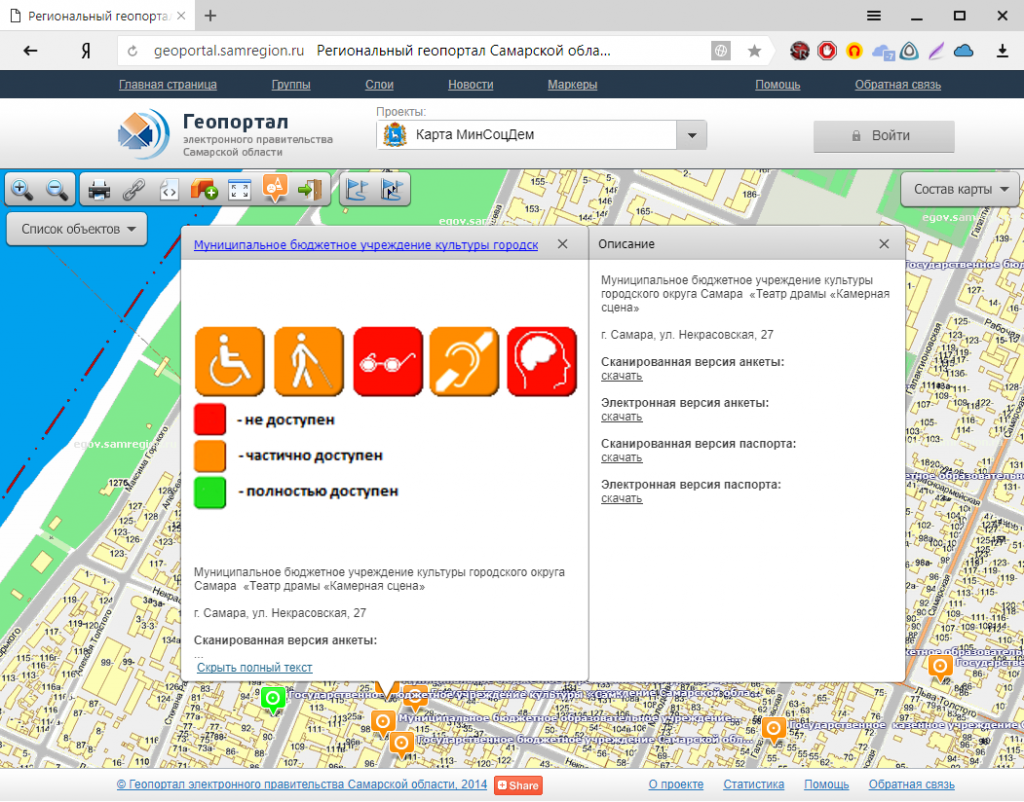
Task: Download 'Сканированная версия анкеты' via скачать
Action: pyautogui.click(x=622, y=376)
